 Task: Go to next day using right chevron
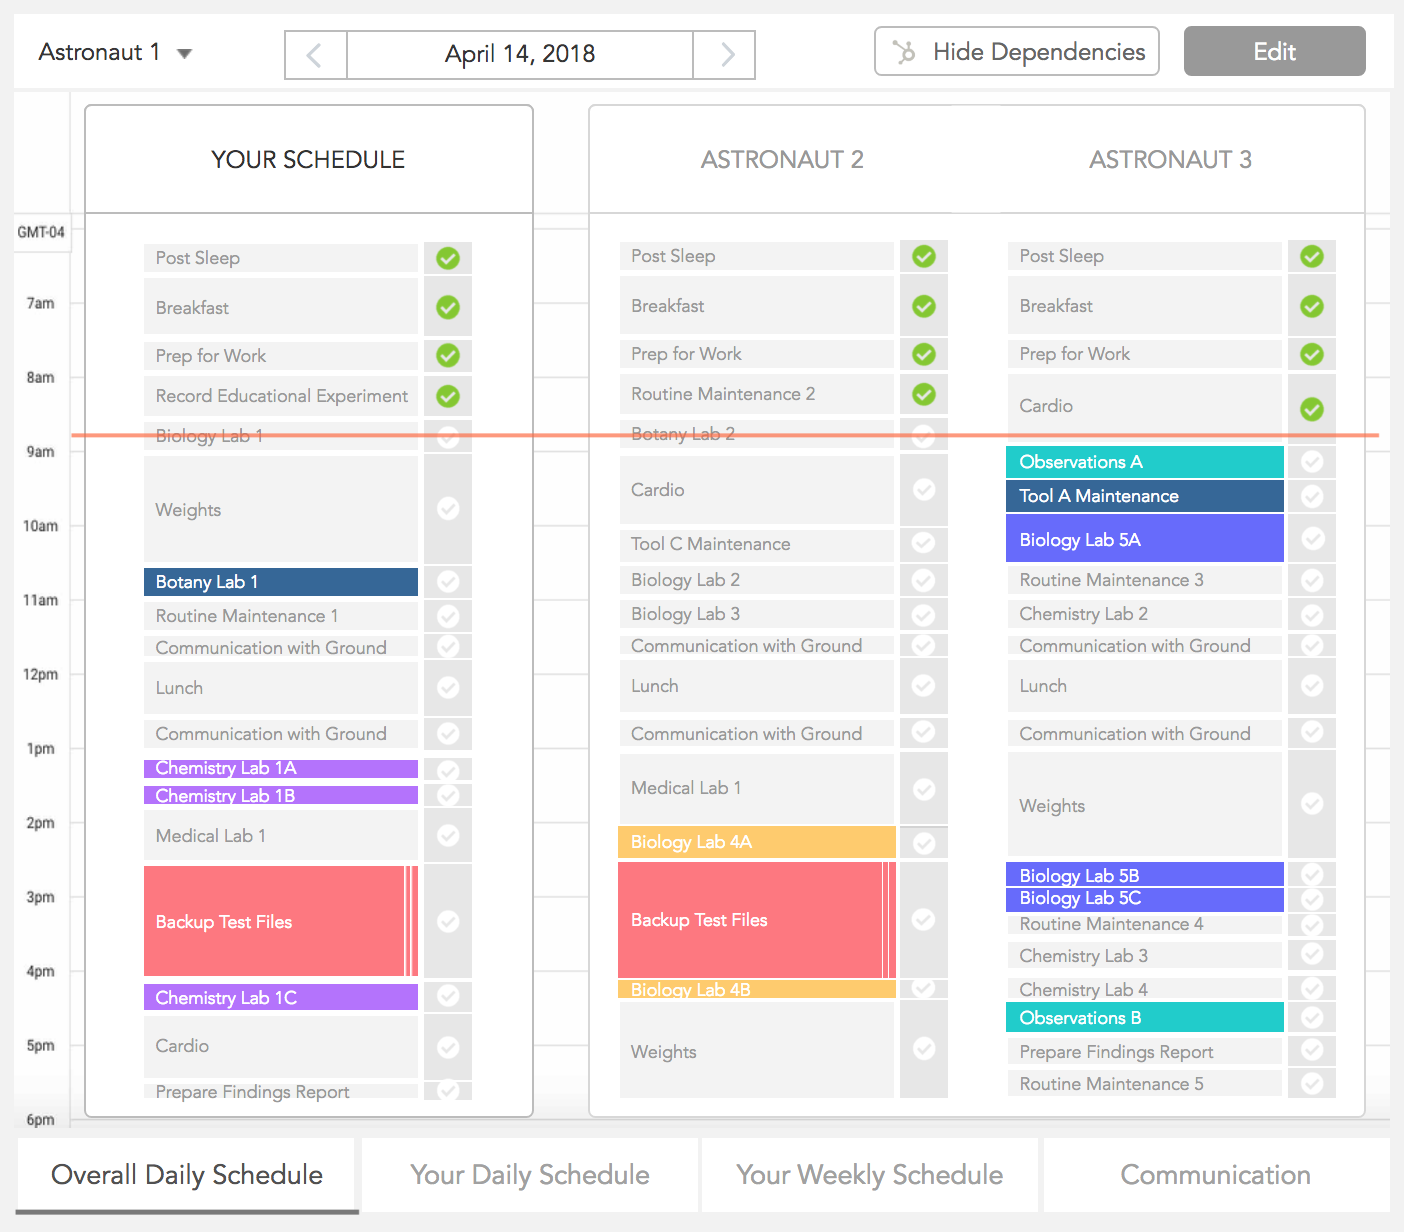point(725,55)
